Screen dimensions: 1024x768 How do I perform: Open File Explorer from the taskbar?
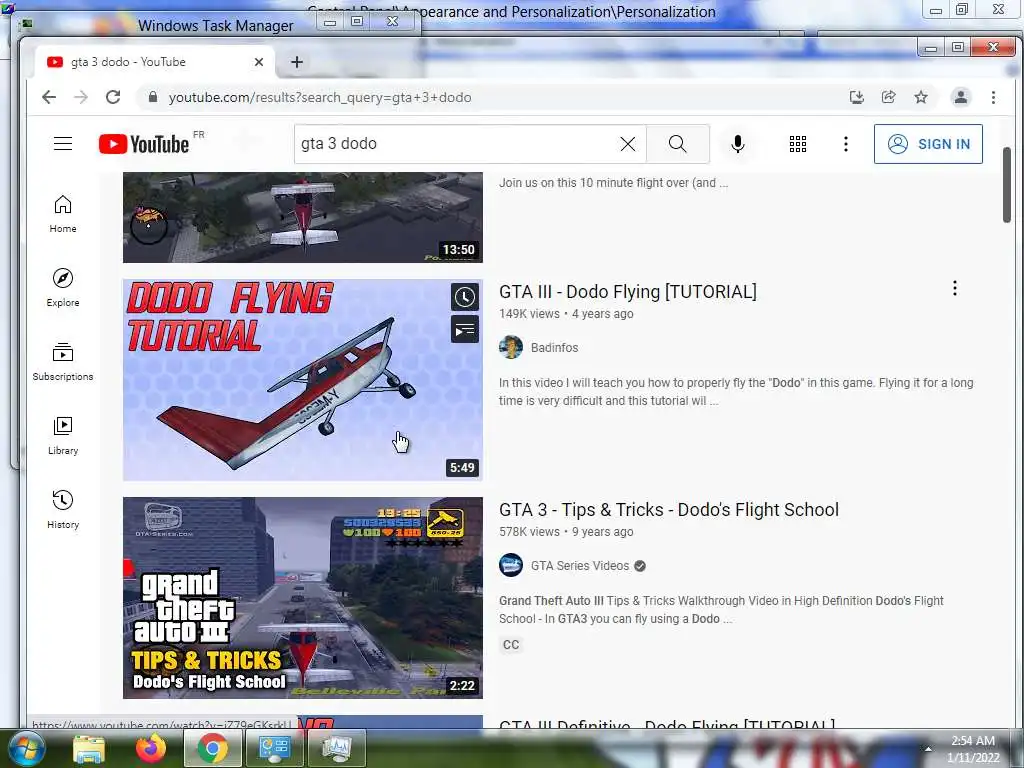pyautogui.click(x=89, y=748)
